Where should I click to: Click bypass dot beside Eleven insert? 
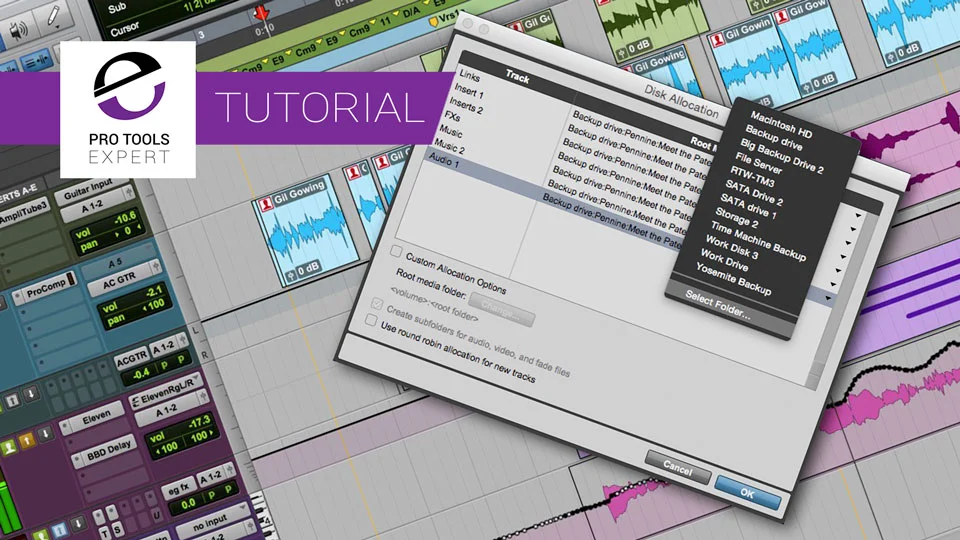(66, 426)
